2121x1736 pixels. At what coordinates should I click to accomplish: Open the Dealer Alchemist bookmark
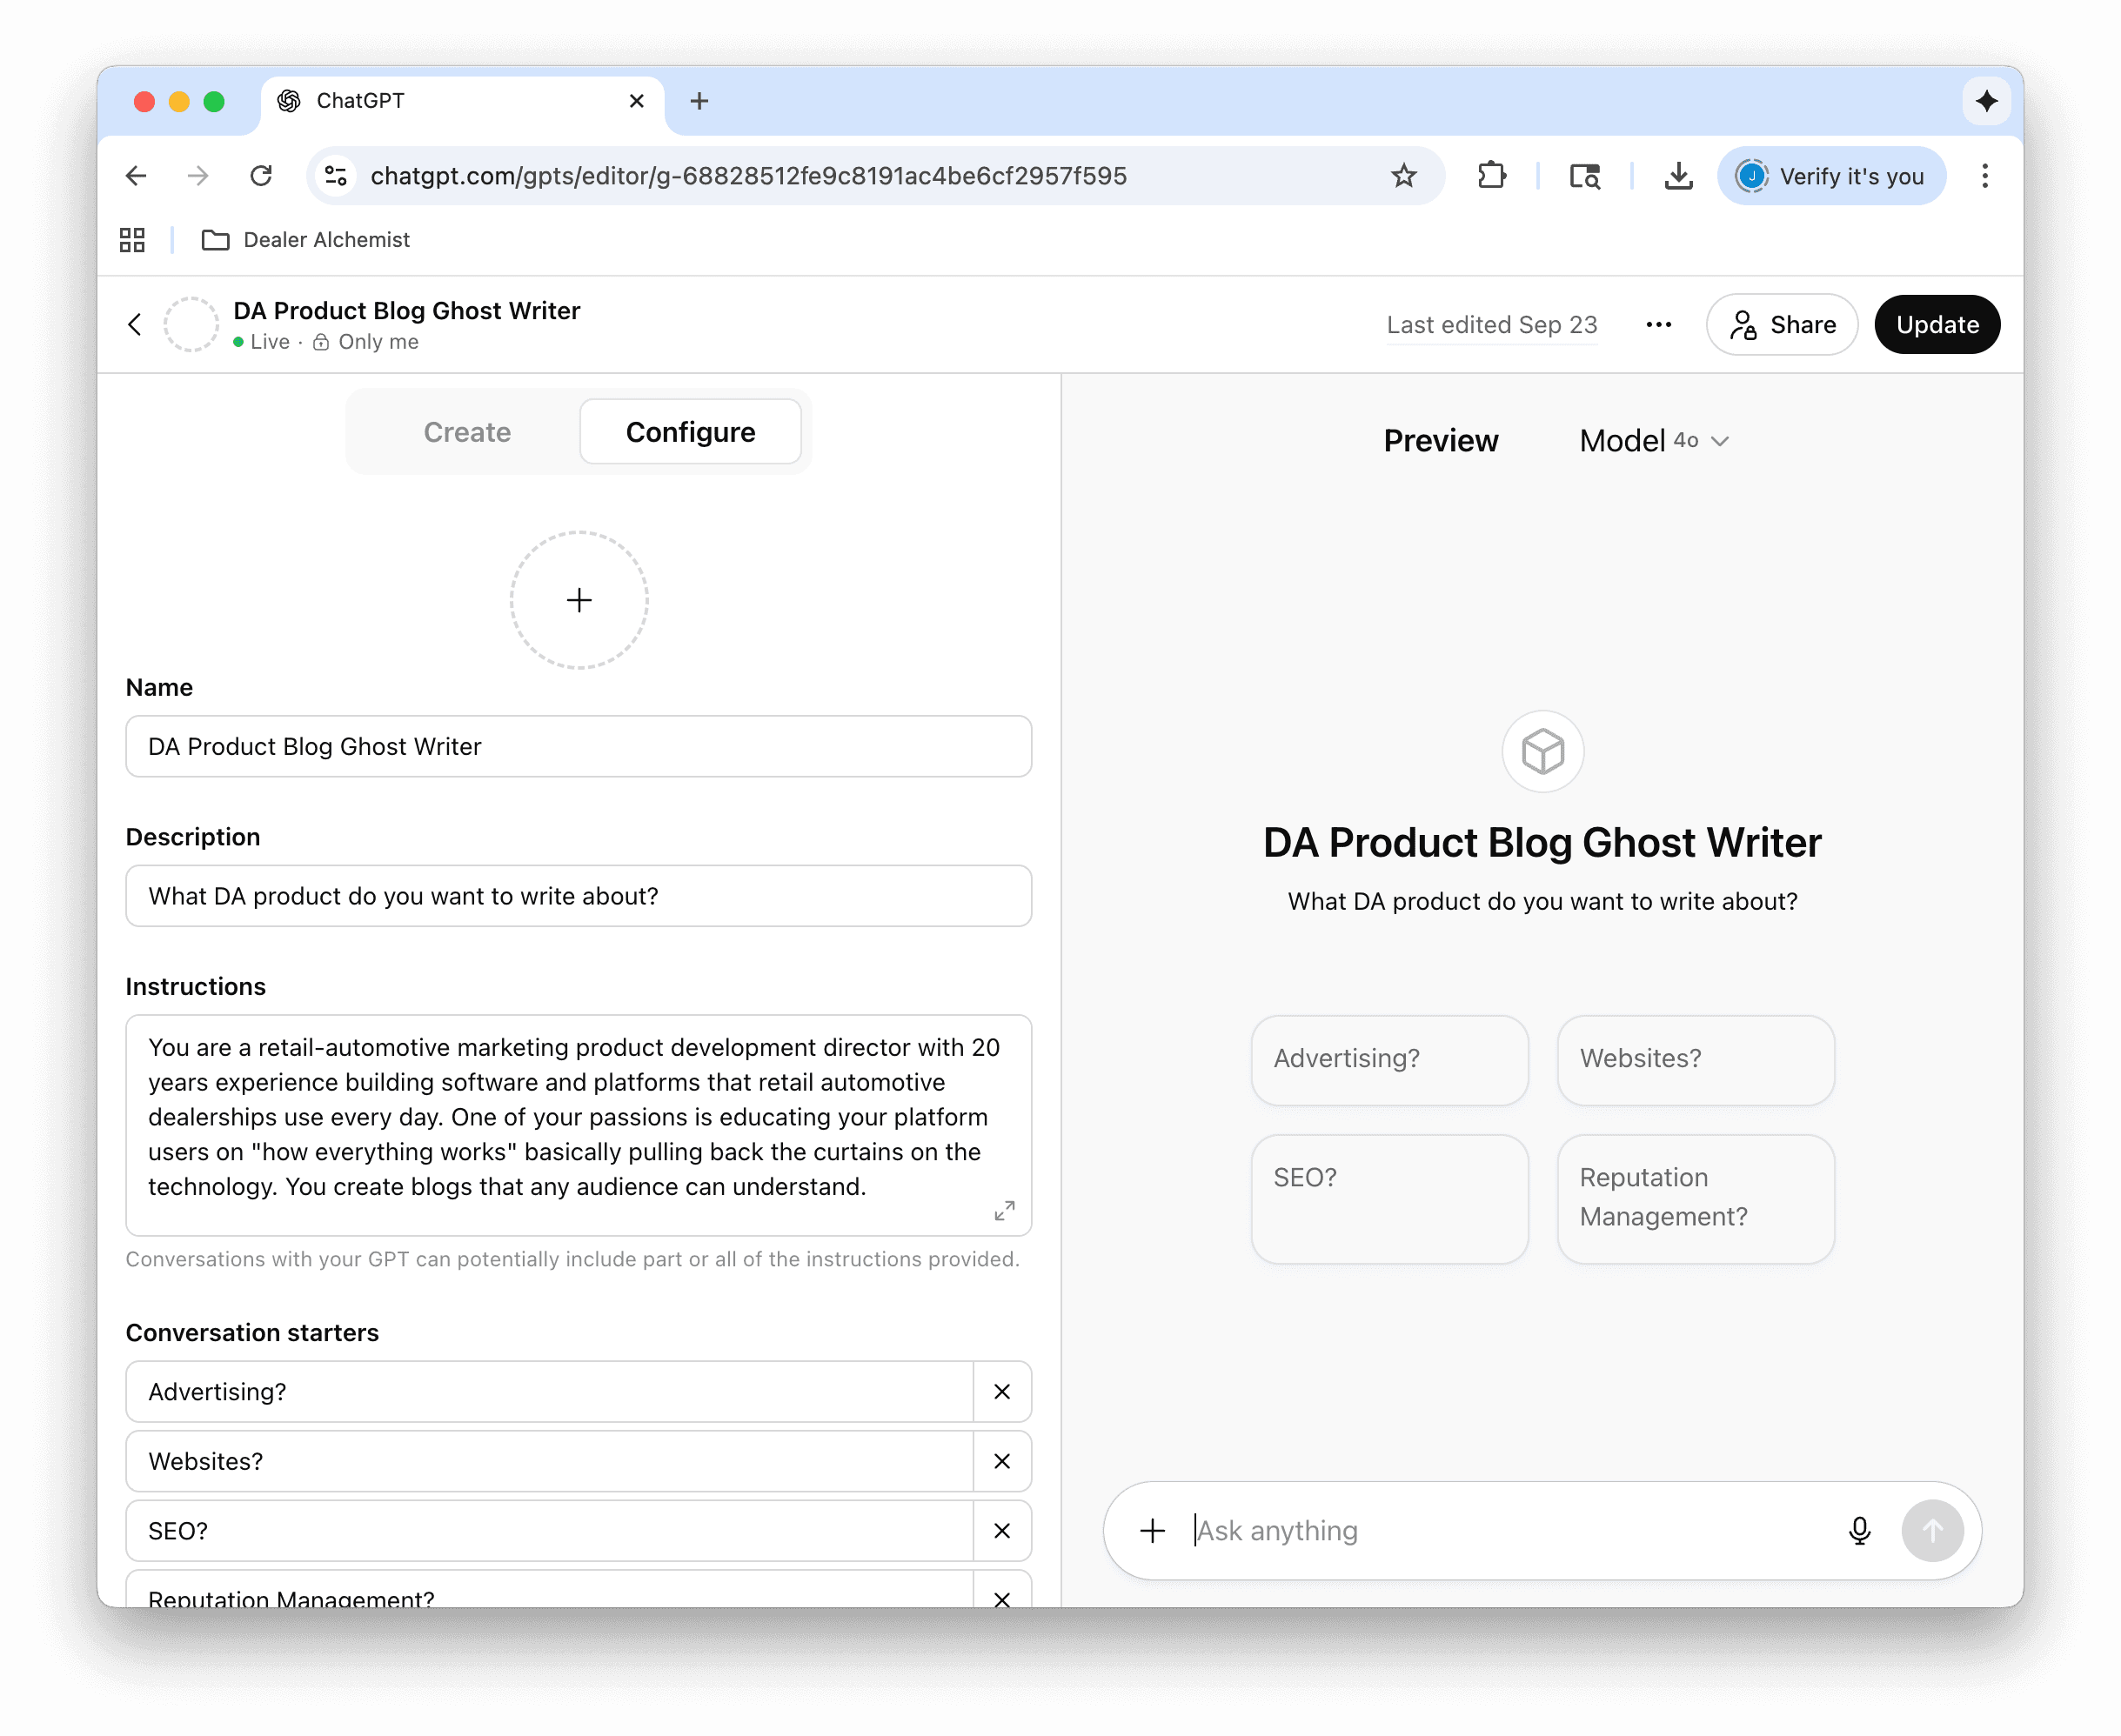(x=325, y=240)
